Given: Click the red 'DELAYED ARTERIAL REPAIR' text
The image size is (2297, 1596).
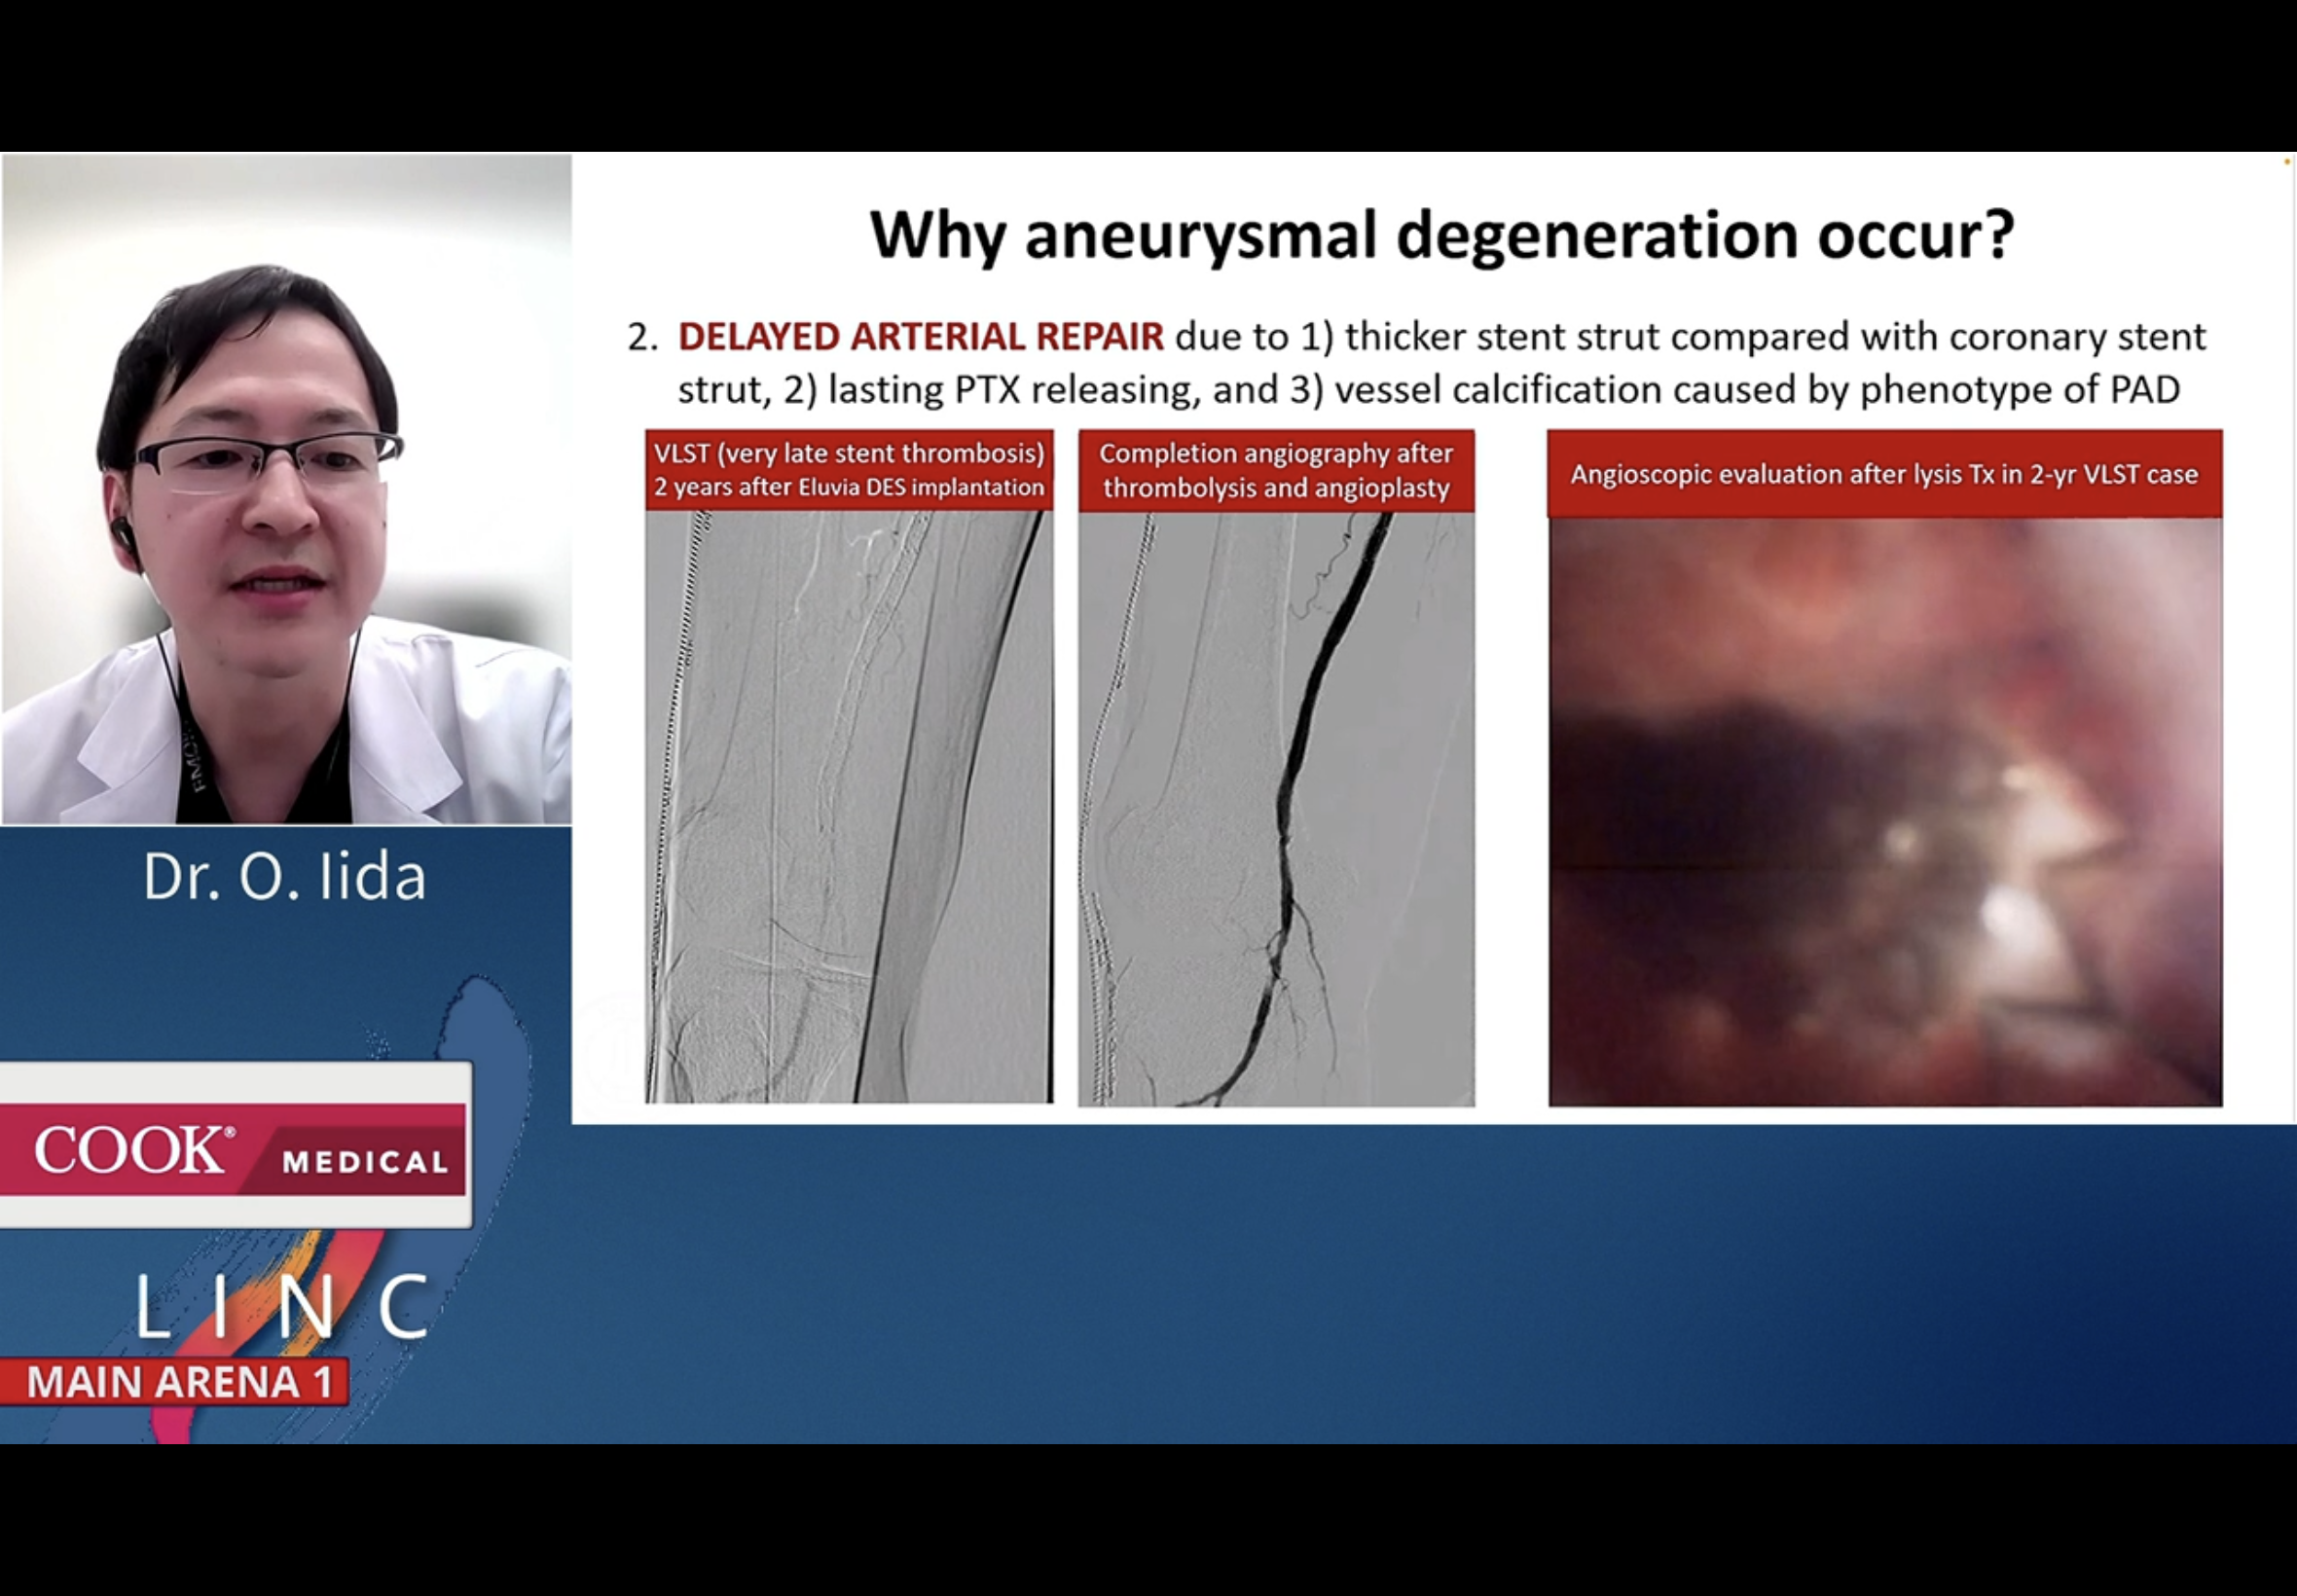Looking at the screenshot, I should pyautogui.click(x=920, y=337).
